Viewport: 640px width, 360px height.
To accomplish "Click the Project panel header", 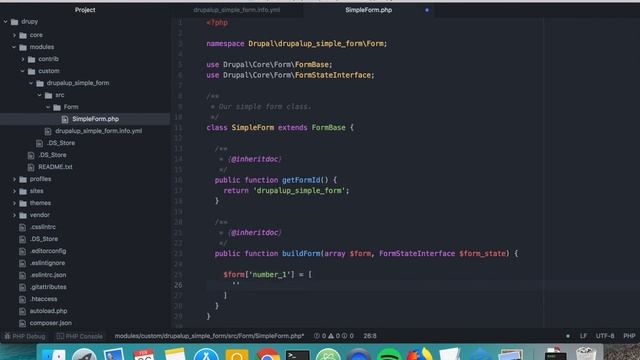I will 85,10.
